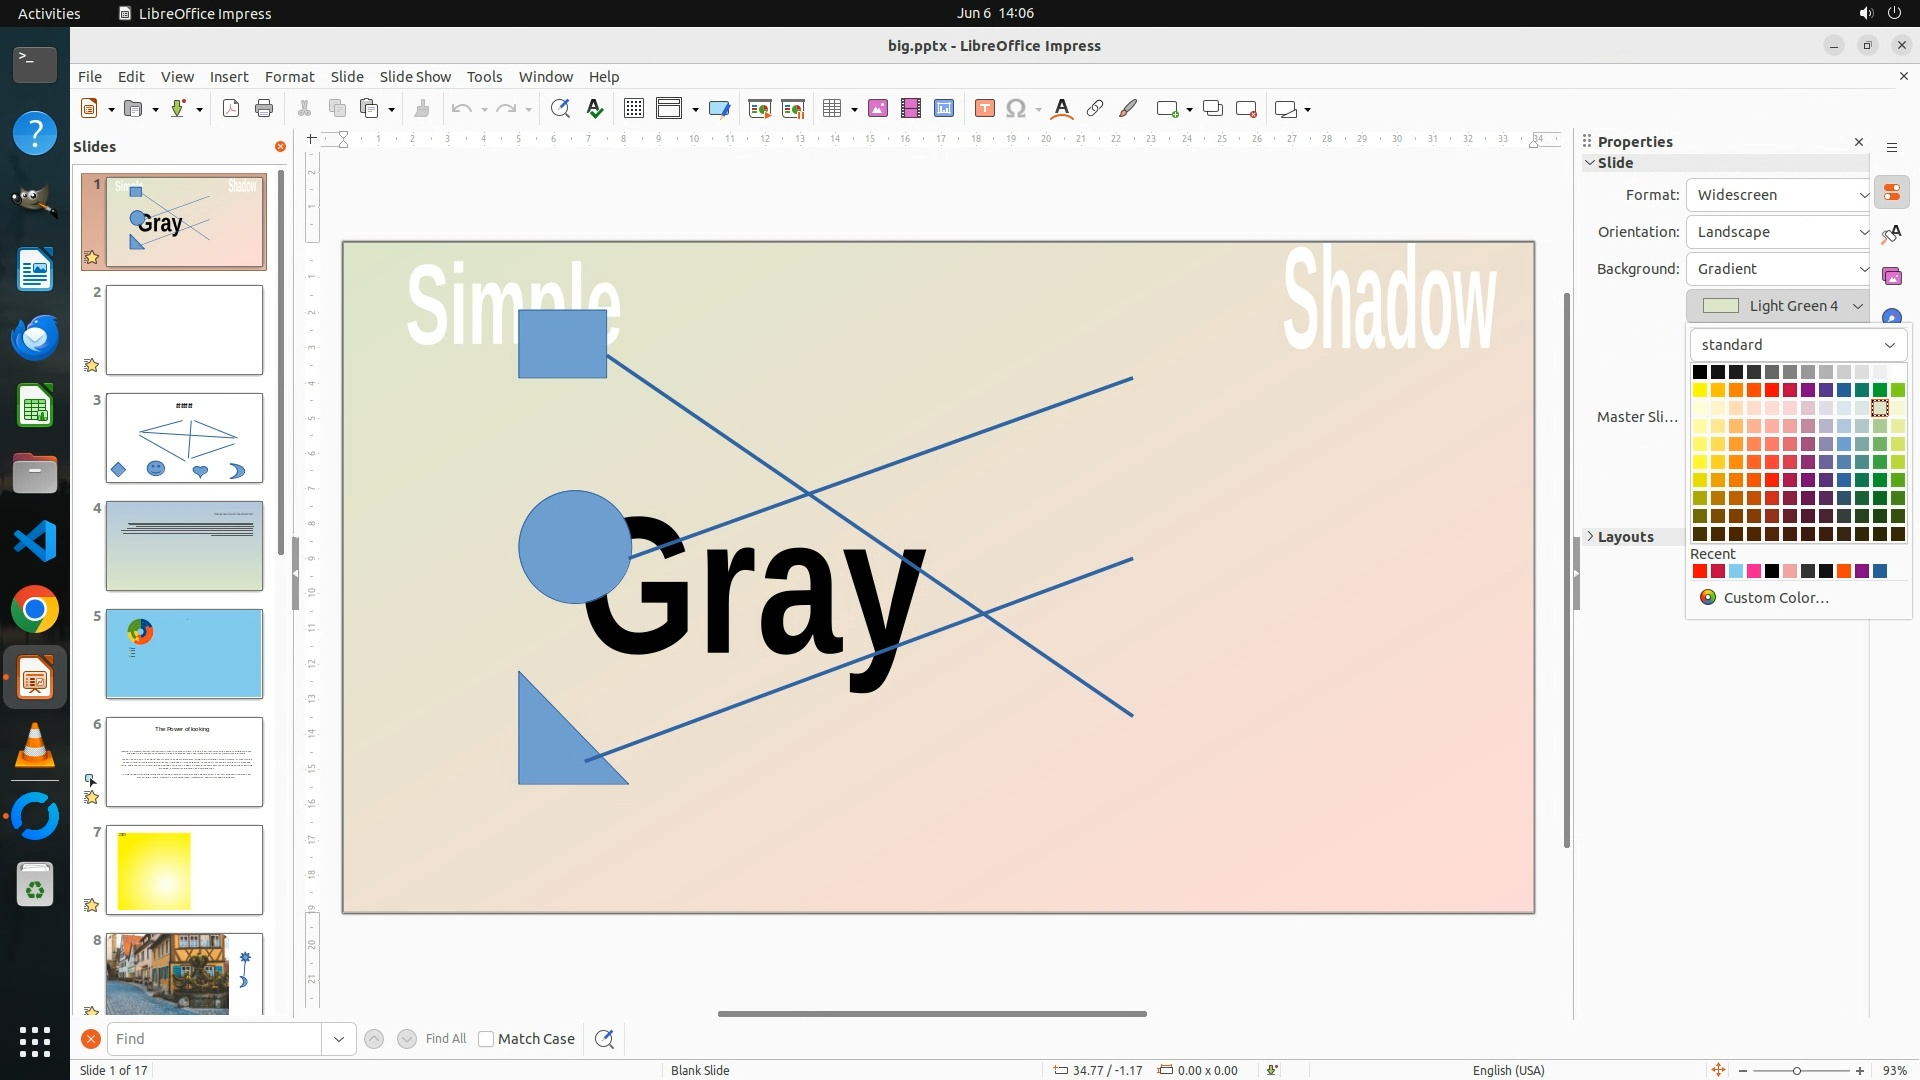Screen dimensions: 1920x1080
Task: Enable the Match Case checkbox
Action: coord(486,1039)
